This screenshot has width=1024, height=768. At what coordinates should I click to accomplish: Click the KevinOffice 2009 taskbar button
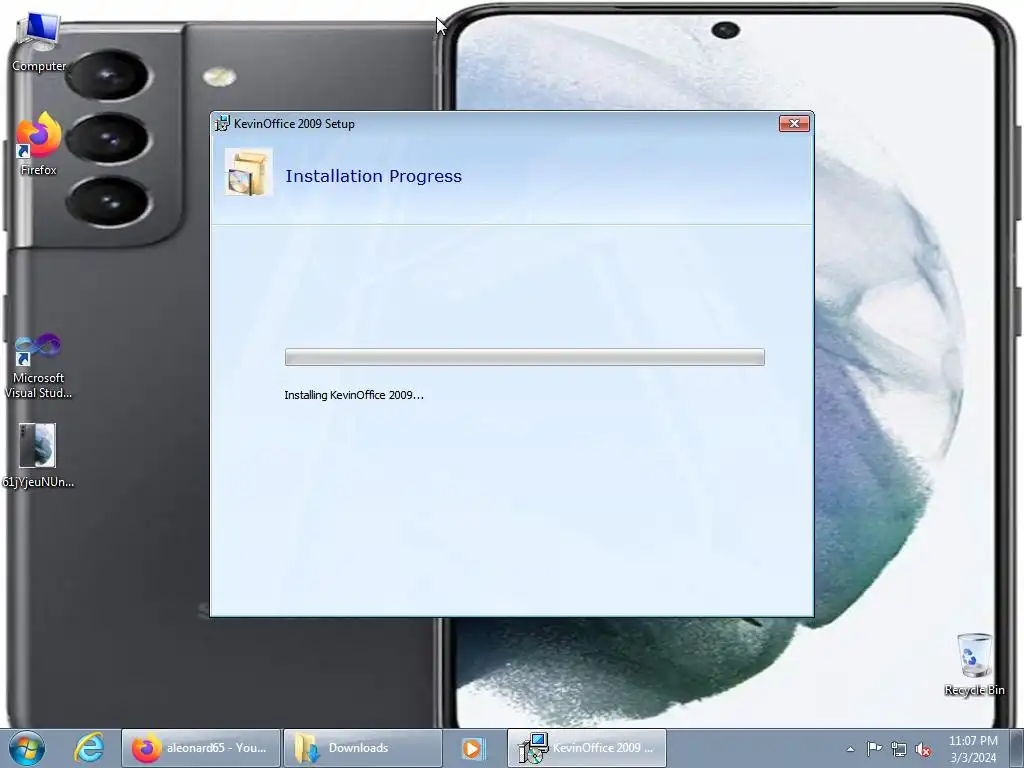[586, 748]
